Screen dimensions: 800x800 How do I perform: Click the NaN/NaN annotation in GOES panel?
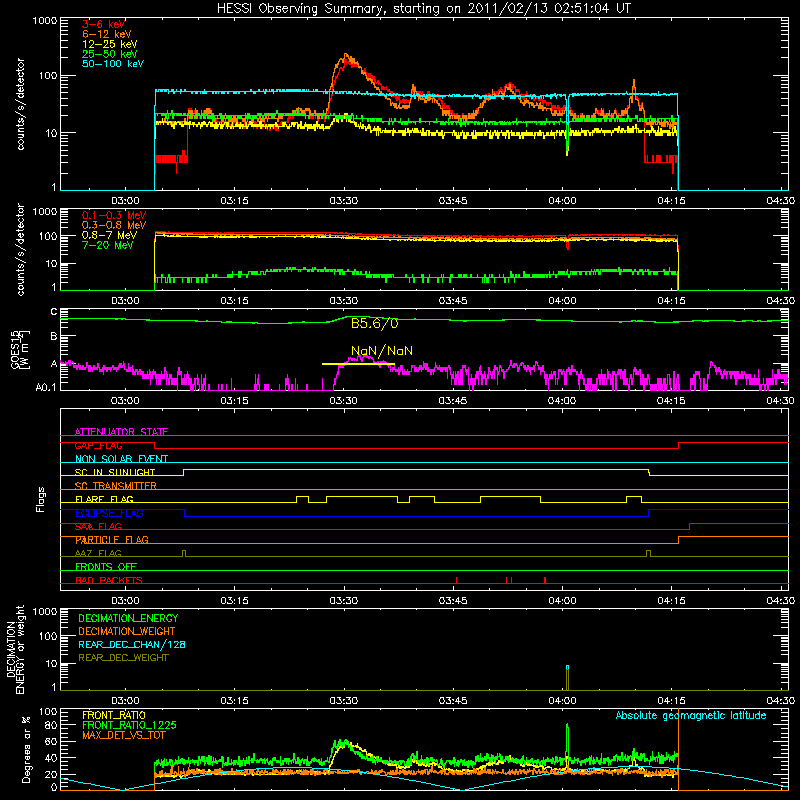point(382,351)
